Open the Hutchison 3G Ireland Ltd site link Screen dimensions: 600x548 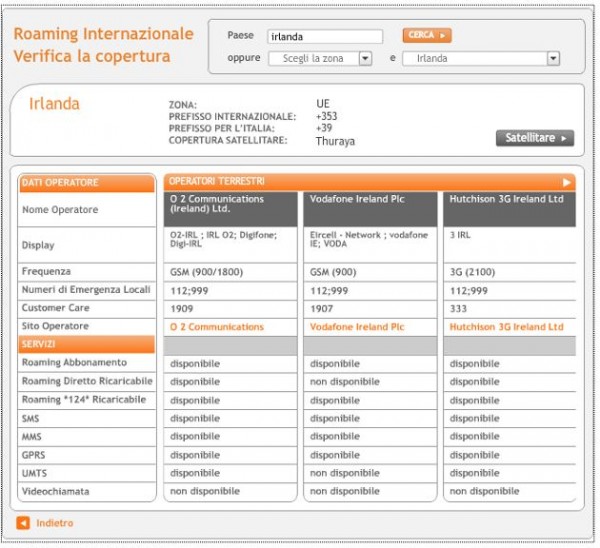[x=506, y=327]
